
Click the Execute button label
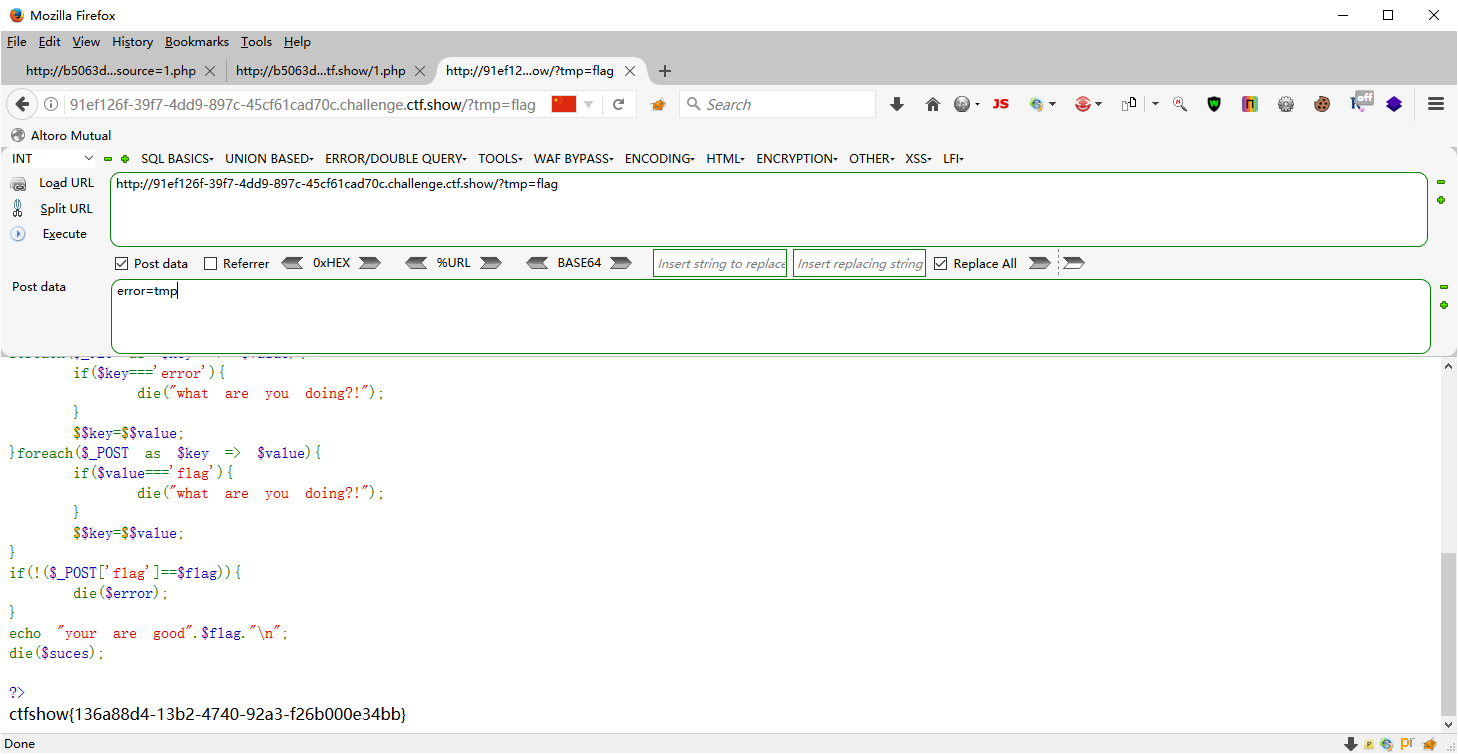tap(64, 234)
